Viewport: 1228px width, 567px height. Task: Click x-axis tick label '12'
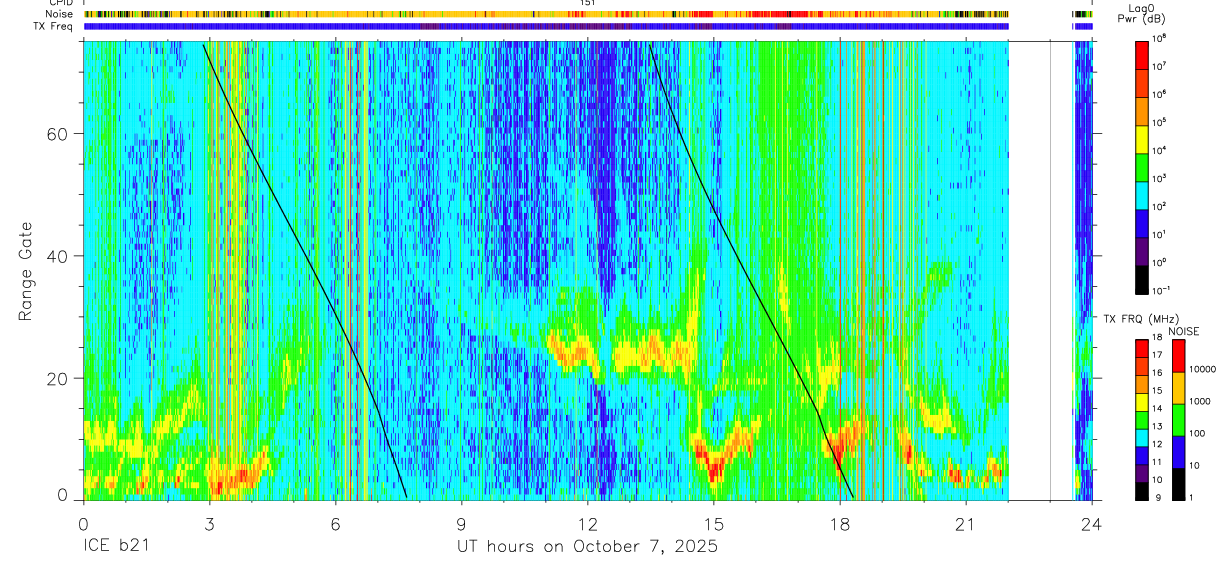588,524
